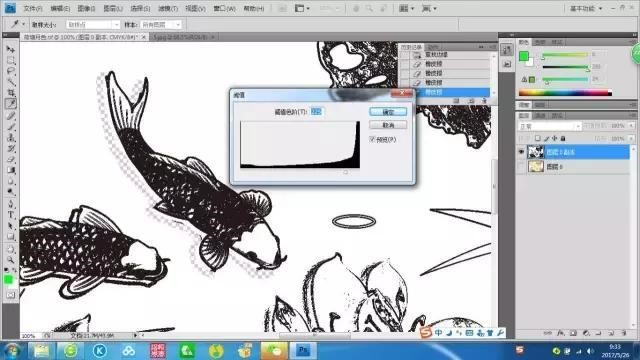Click the Photoshop icon in Windows taskbar
Screen dimensions: 640x360
point(303,351)
